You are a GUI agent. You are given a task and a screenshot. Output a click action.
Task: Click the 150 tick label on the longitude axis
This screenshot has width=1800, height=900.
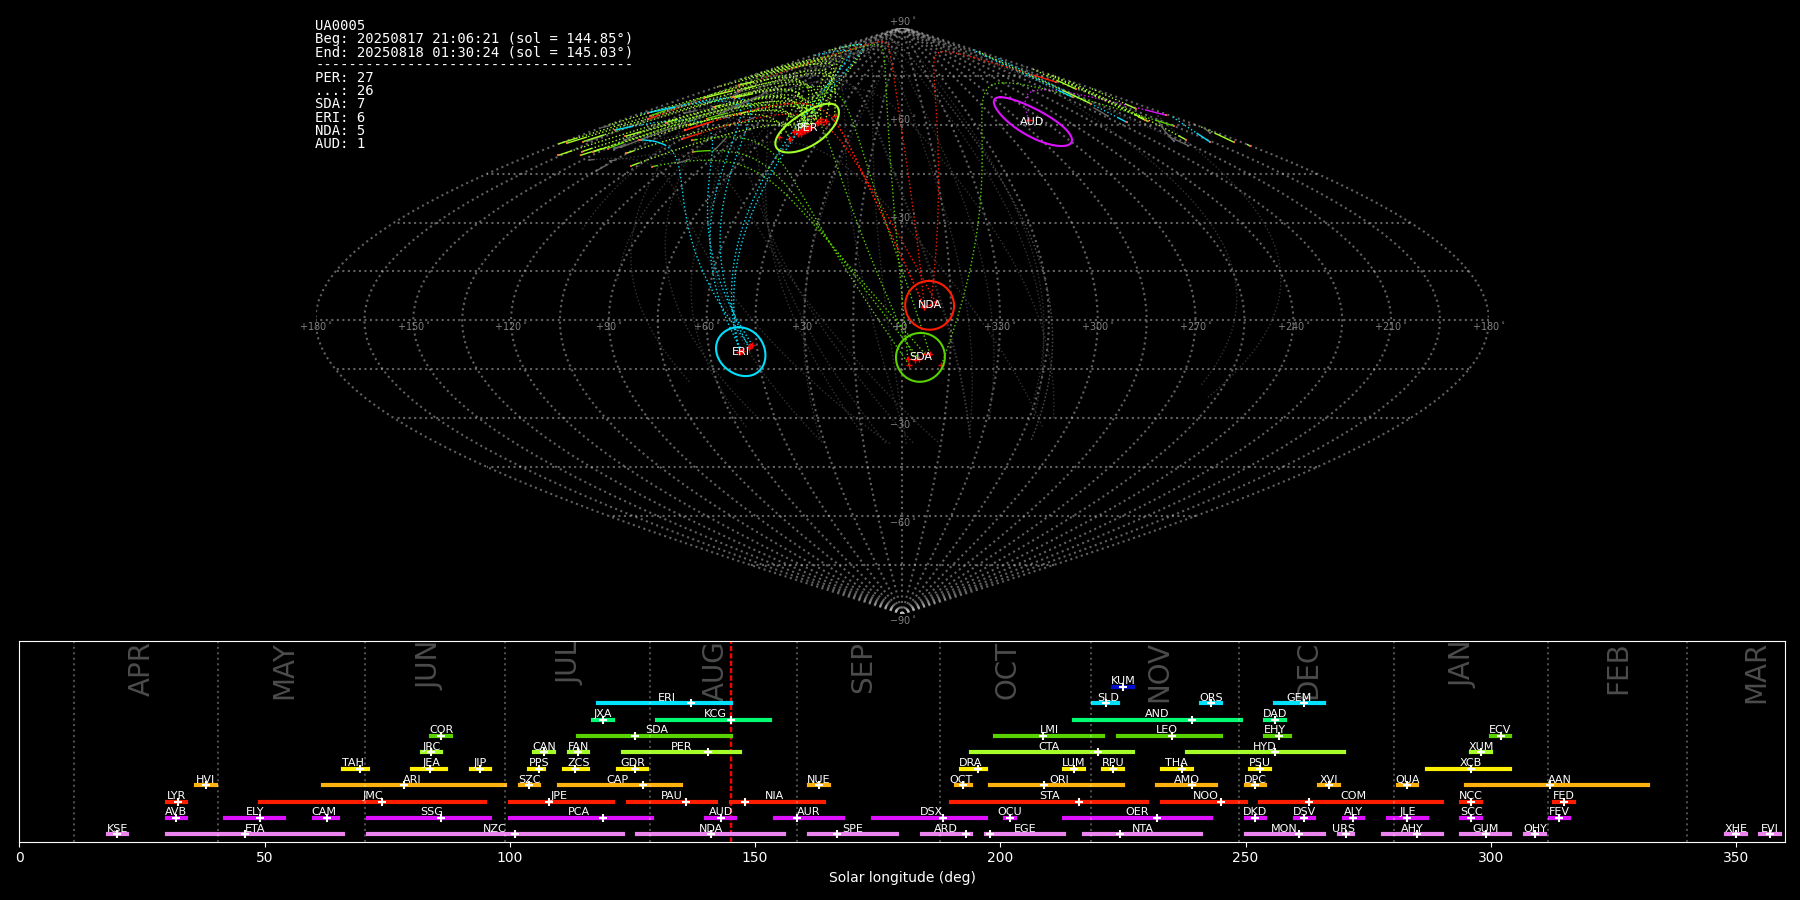pos(755,858)
